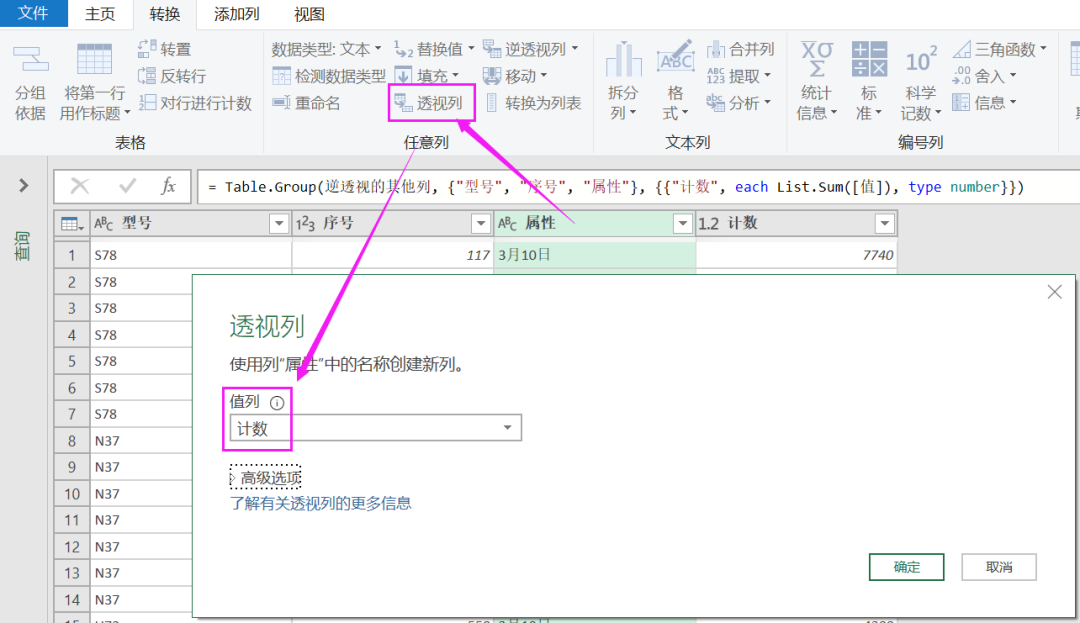
Task: Select S78 cell in row 1
Action: 191,255
